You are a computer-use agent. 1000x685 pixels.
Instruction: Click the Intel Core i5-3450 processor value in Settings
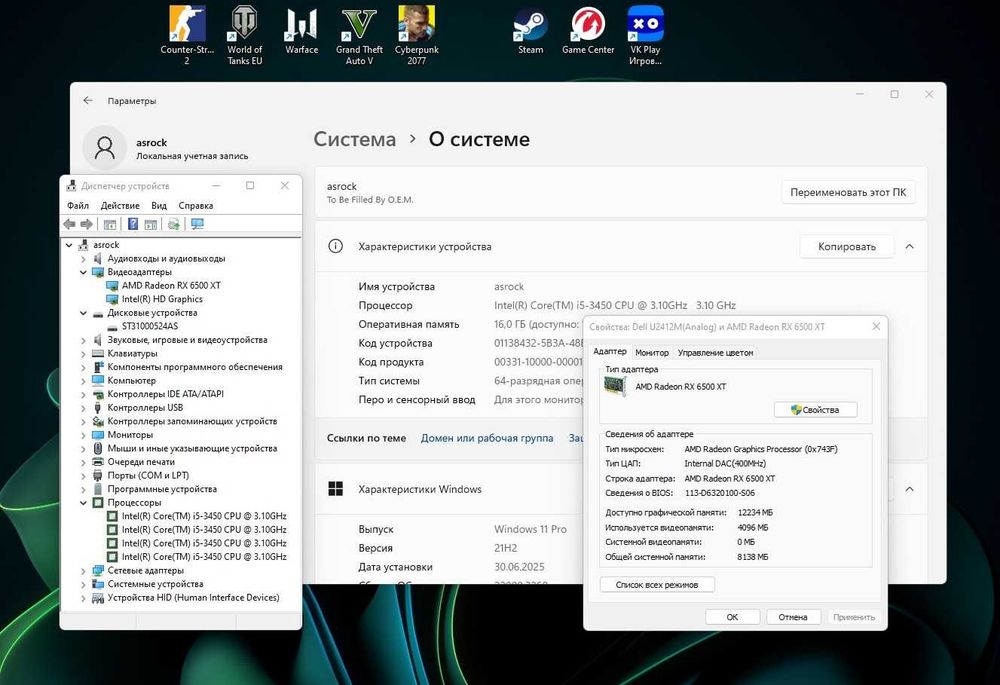tap(615, 306)
